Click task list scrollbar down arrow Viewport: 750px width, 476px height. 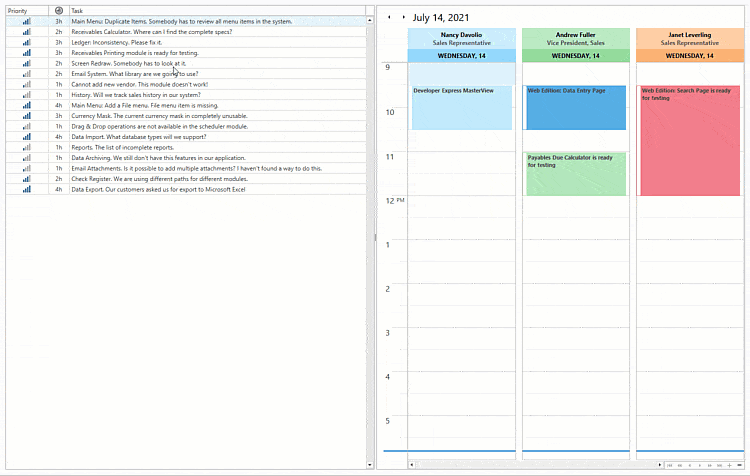coord(370,465)
